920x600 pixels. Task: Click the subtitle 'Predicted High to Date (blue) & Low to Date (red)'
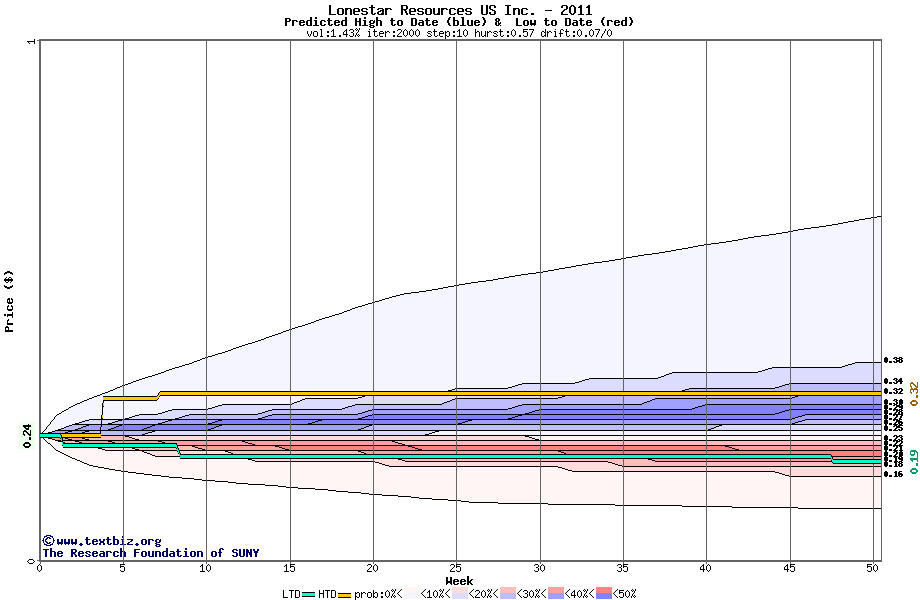click(x=459, y=22)
